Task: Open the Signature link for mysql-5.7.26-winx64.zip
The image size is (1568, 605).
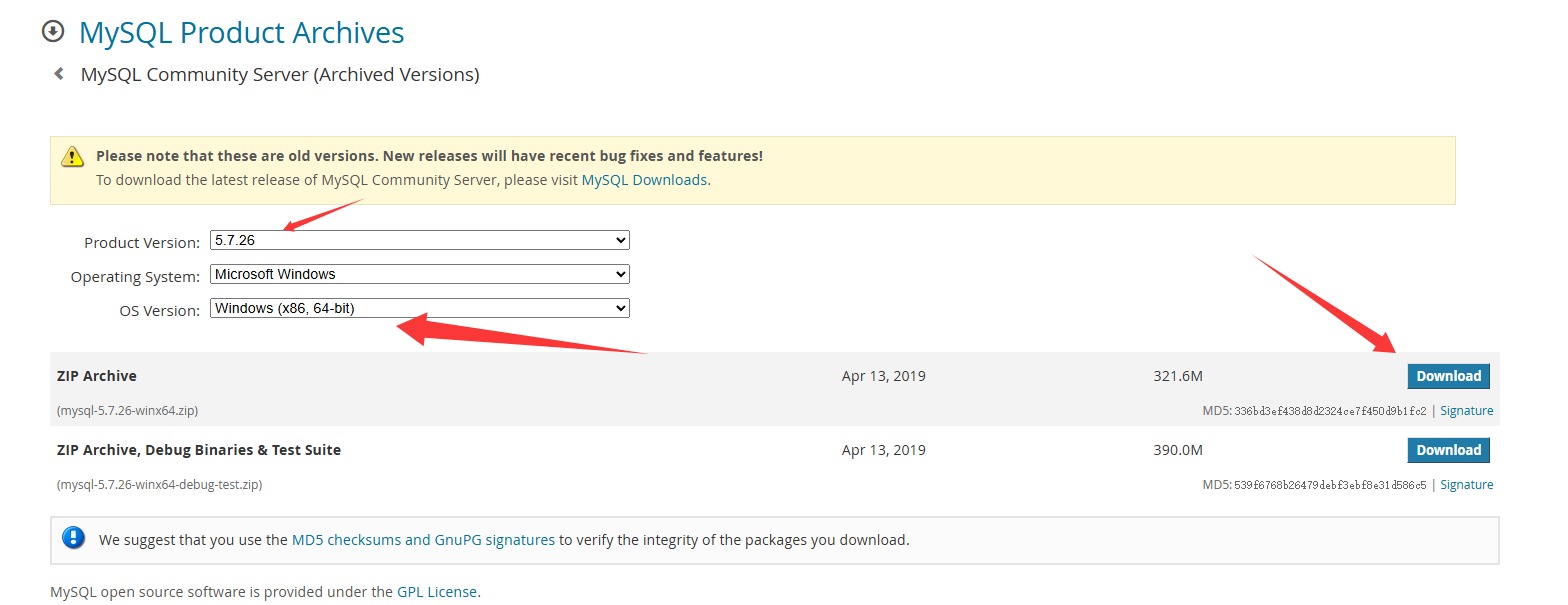Action: [x=1466, y=411]
